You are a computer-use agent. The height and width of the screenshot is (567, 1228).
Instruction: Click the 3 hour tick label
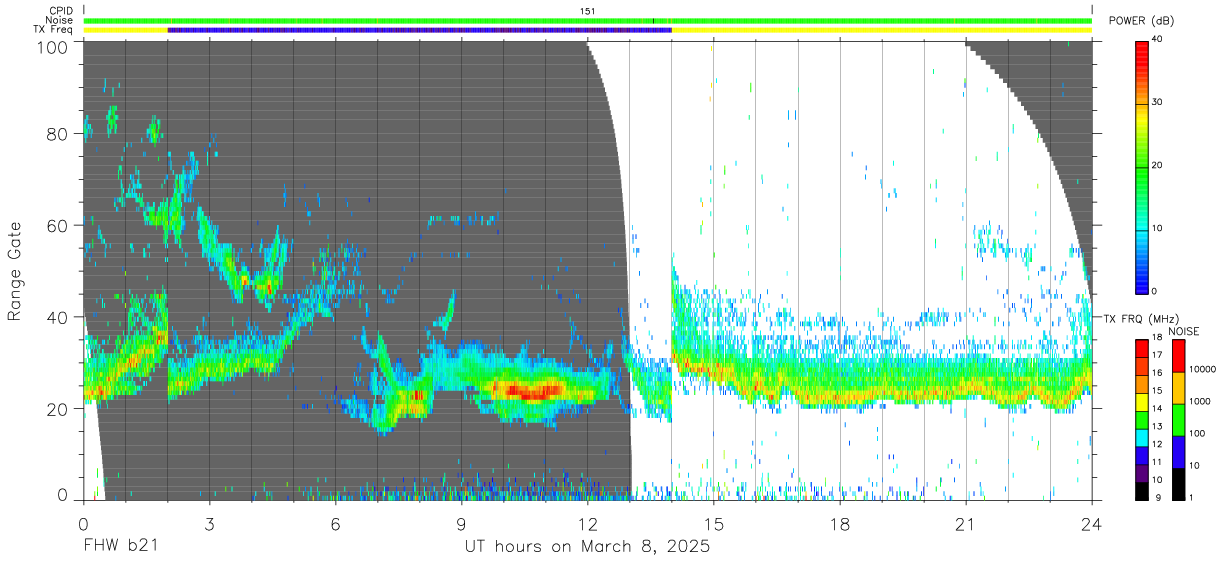[x=209, y=524]
